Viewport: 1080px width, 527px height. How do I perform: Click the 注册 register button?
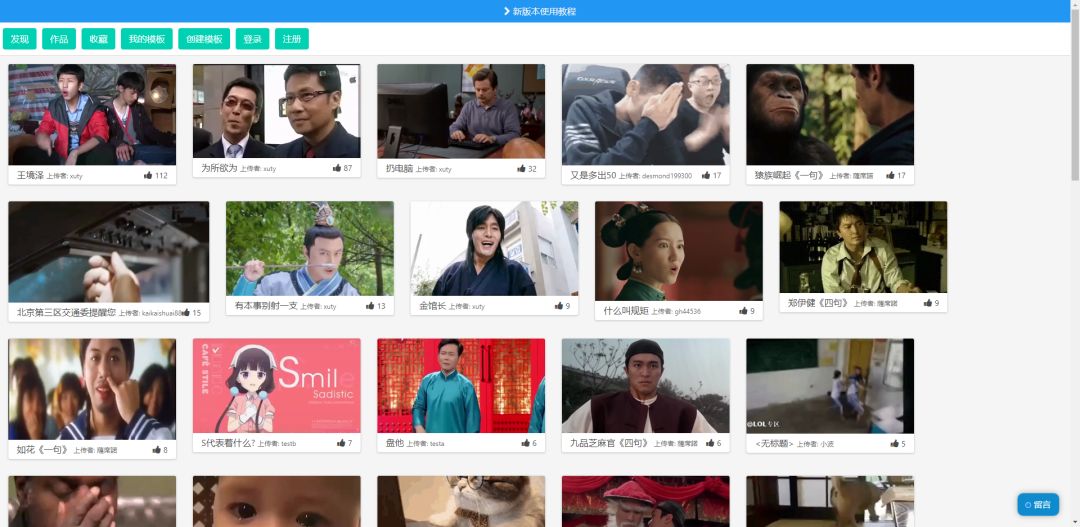(292, 39)
